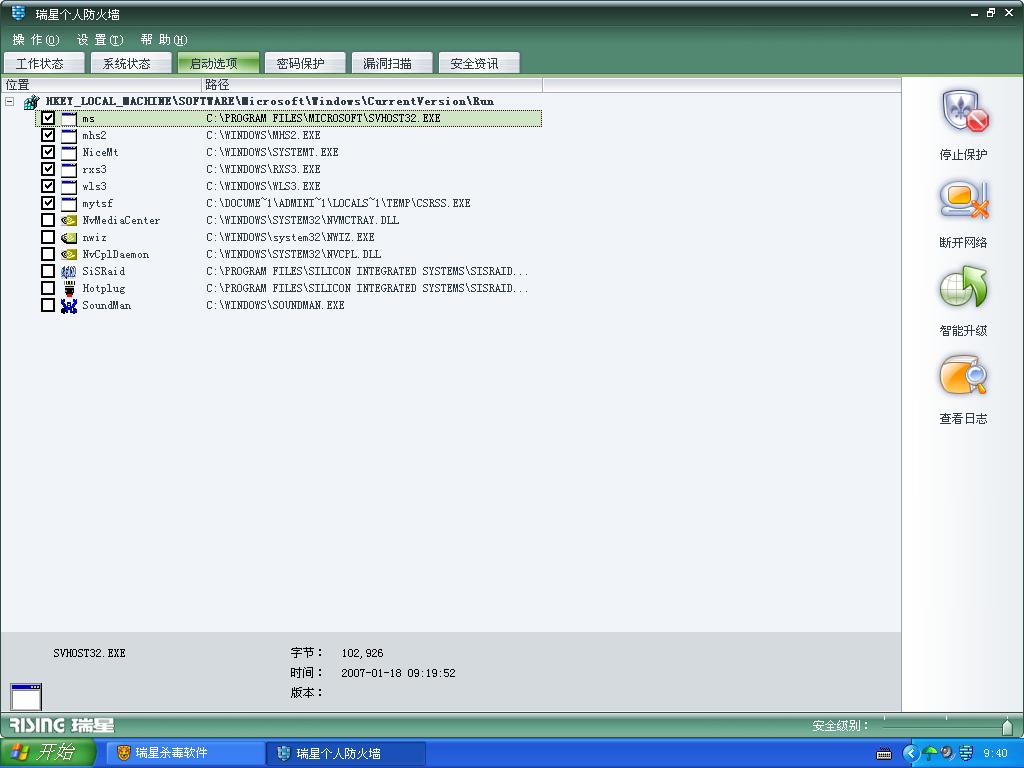Click the window icon next to NiceMt

click(69, 153)
